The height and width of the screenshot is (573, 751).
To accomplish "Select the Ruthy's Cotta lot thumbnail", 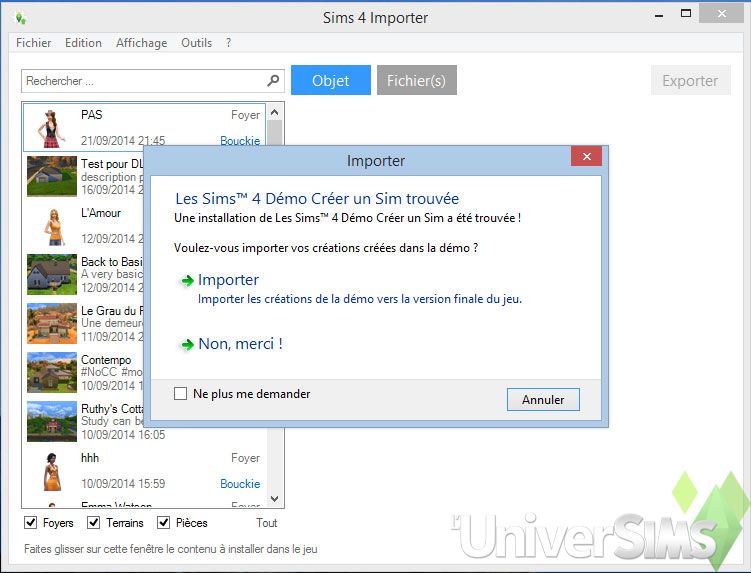I will pos(52,421).
